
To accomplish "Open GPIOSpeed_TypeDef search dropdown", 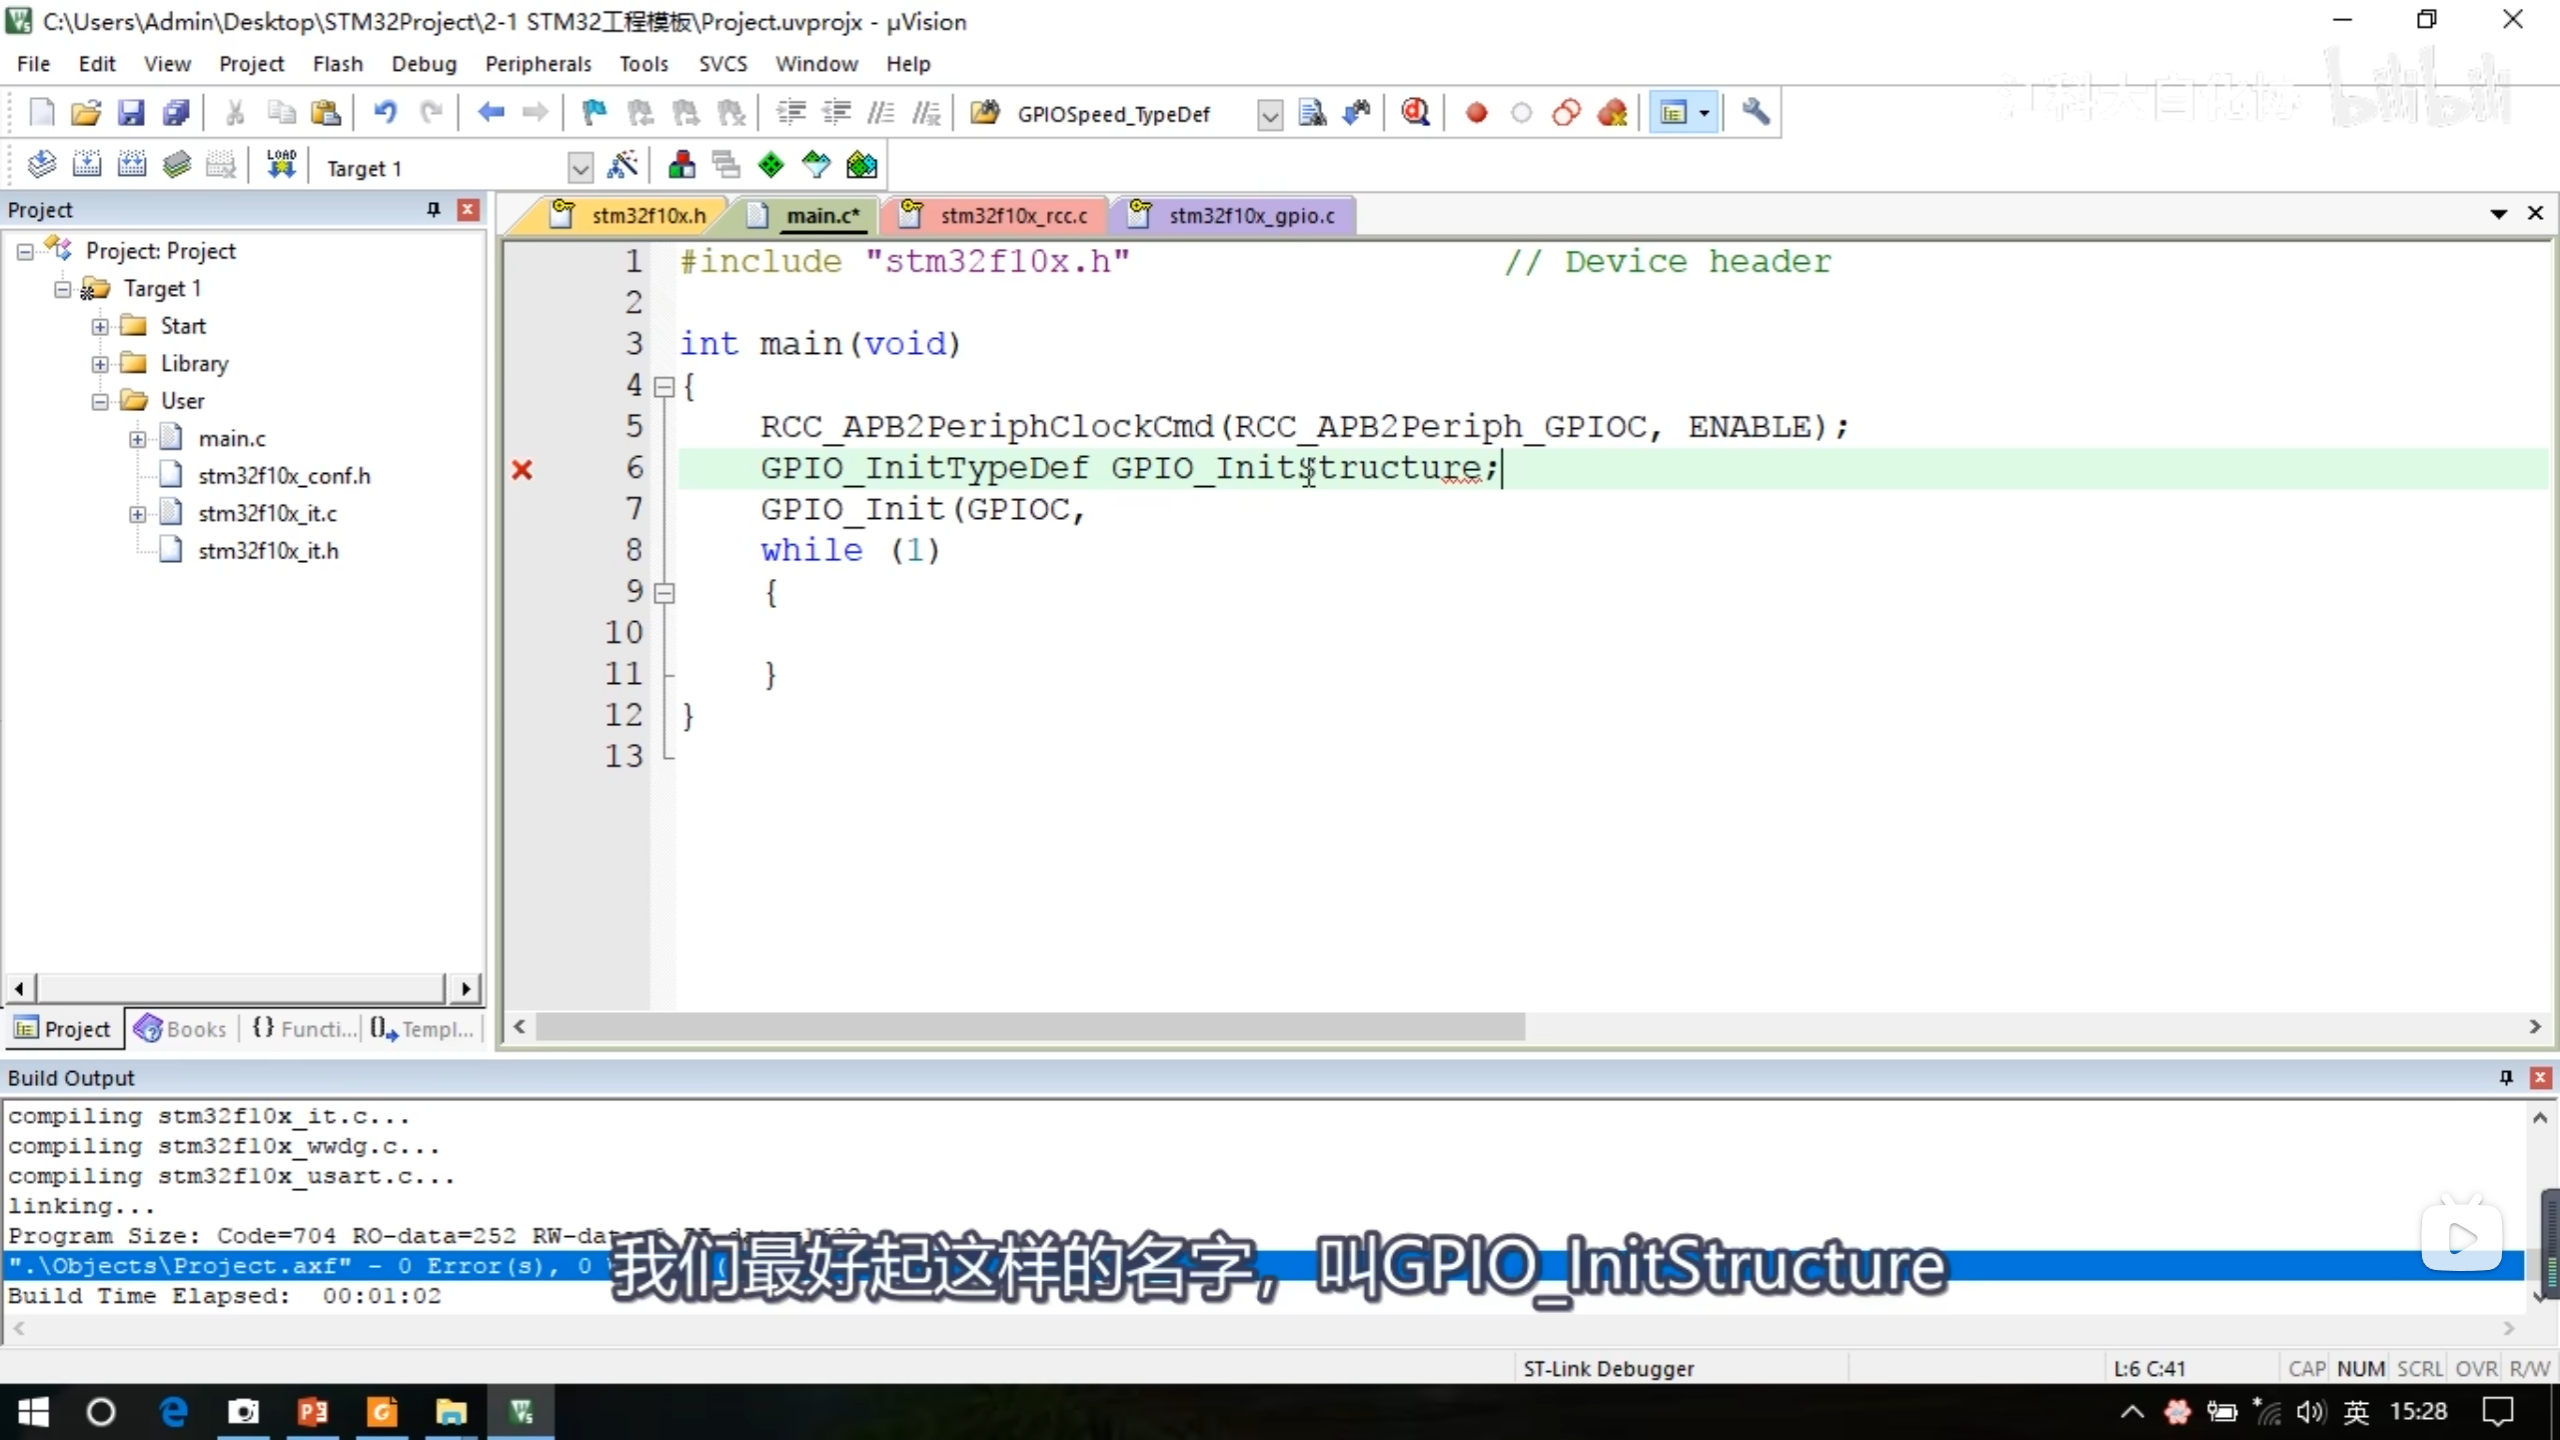I will pos(1268,115).
